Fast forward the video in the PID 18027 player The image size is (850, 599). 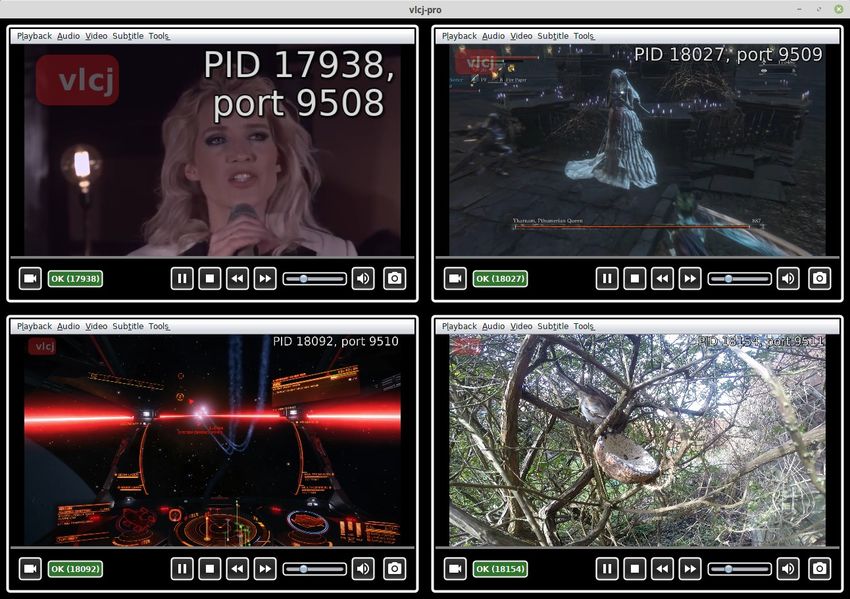point(690,279)
